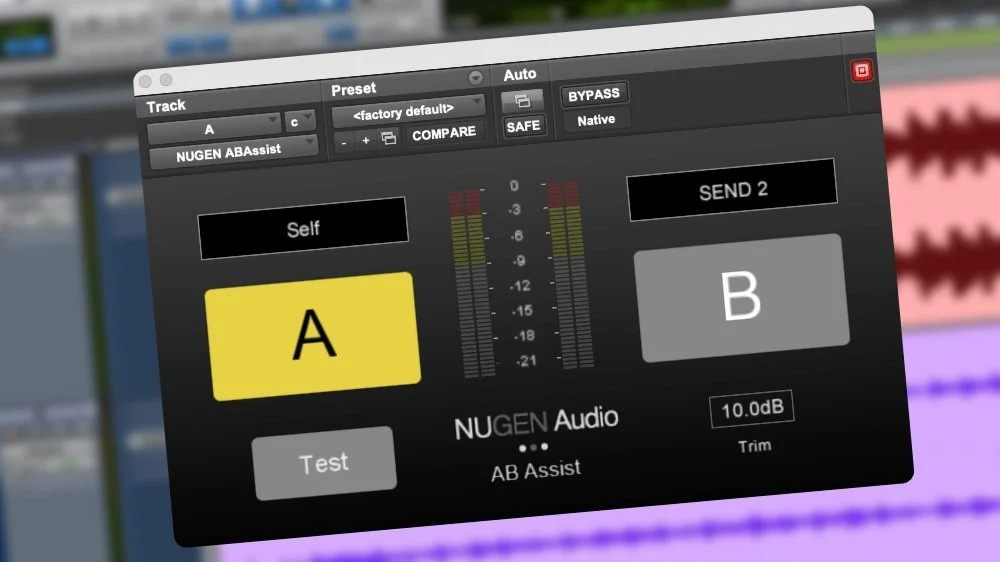Click the right level meter for B
The height and width of the screenshot is (562, 1000).
click(x=571, y=274)
